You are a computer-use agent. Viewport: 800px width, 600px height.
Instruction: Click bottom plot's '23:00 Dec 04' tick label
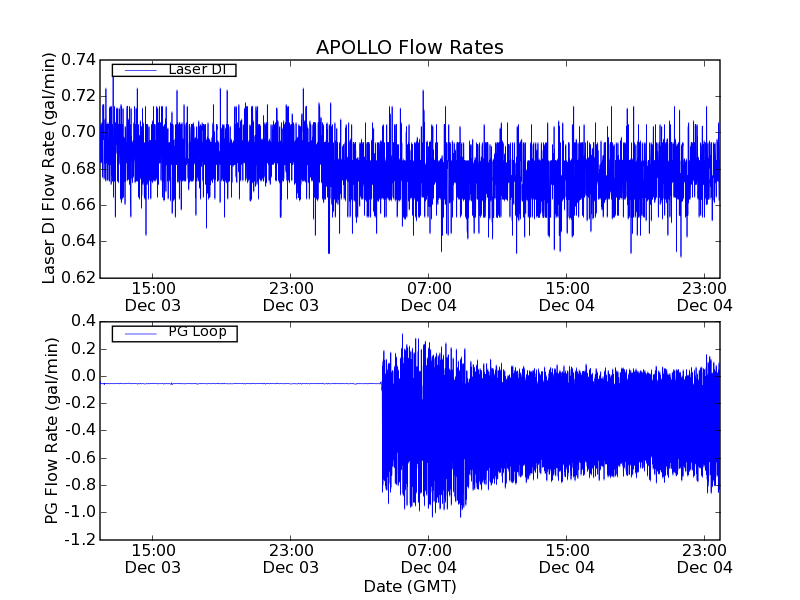point(705,559)
